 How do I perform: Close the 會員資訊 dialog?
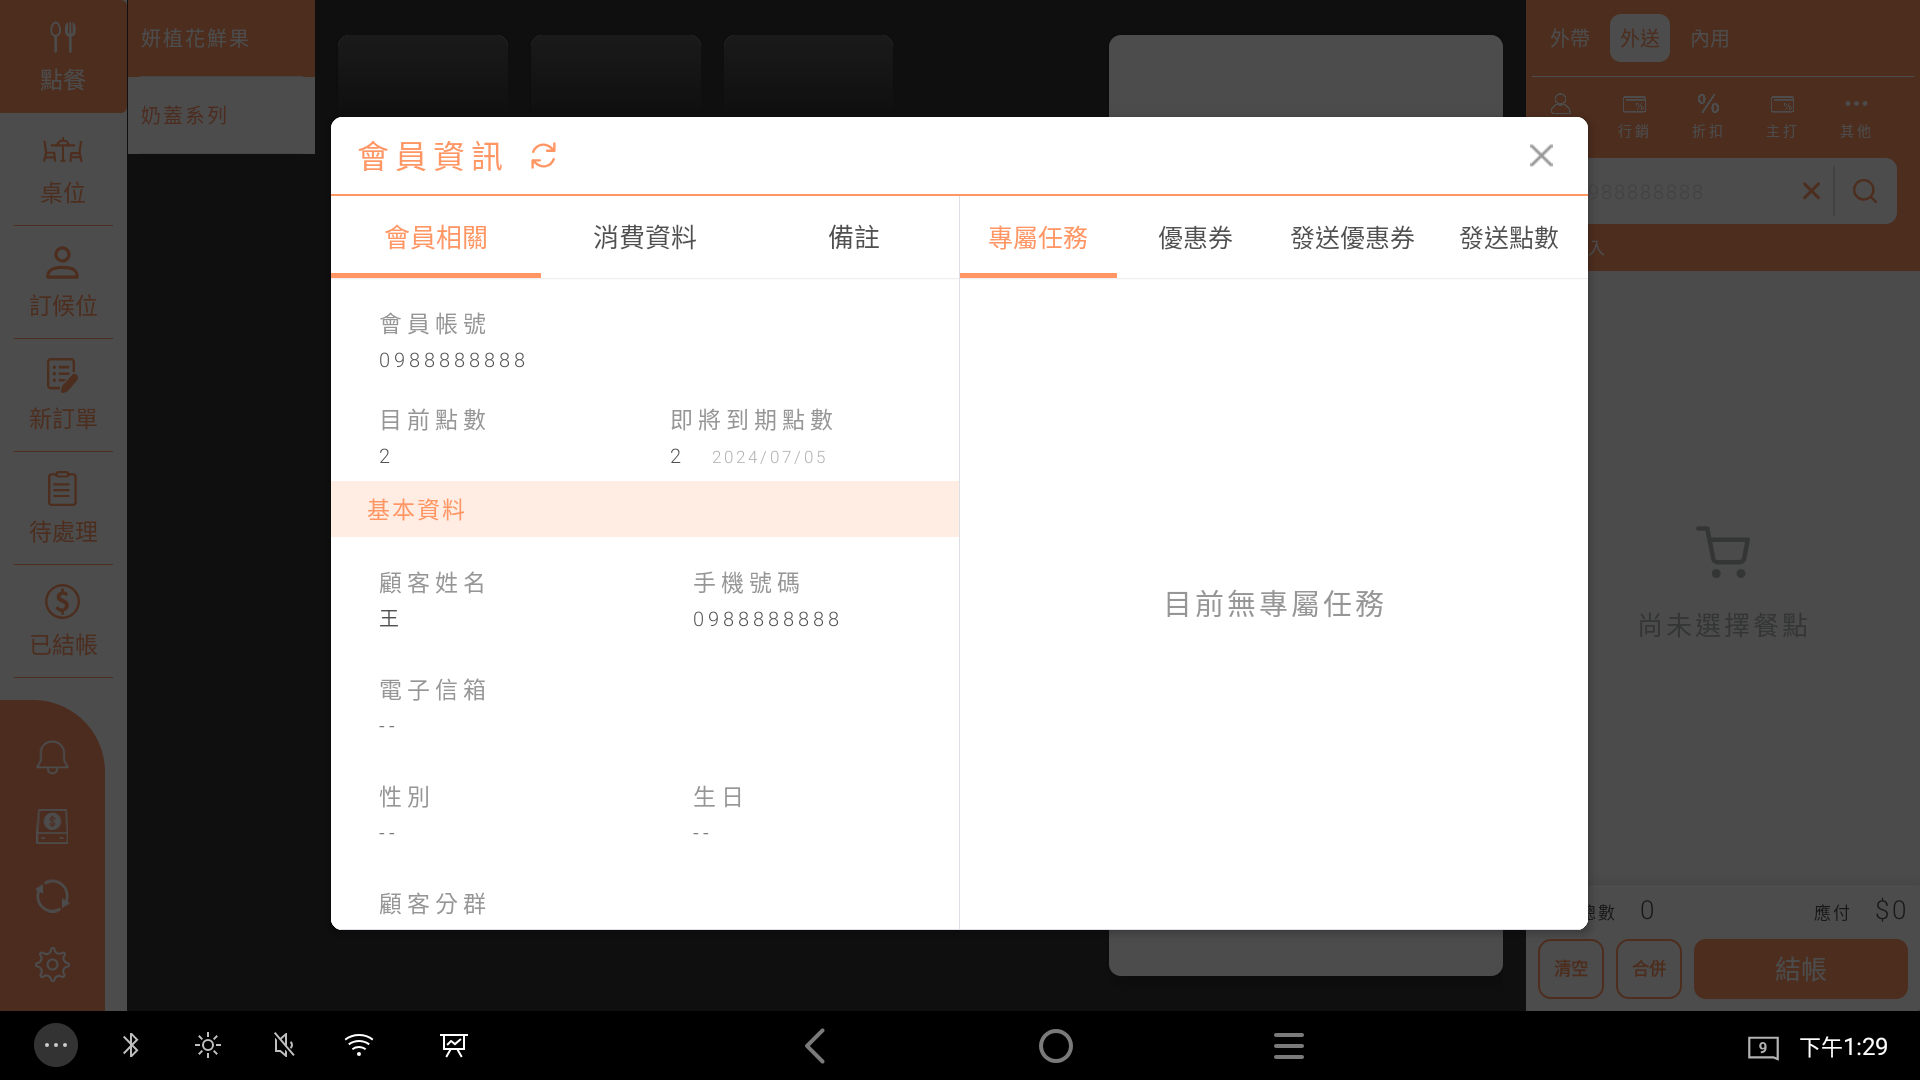[1540, 156]
